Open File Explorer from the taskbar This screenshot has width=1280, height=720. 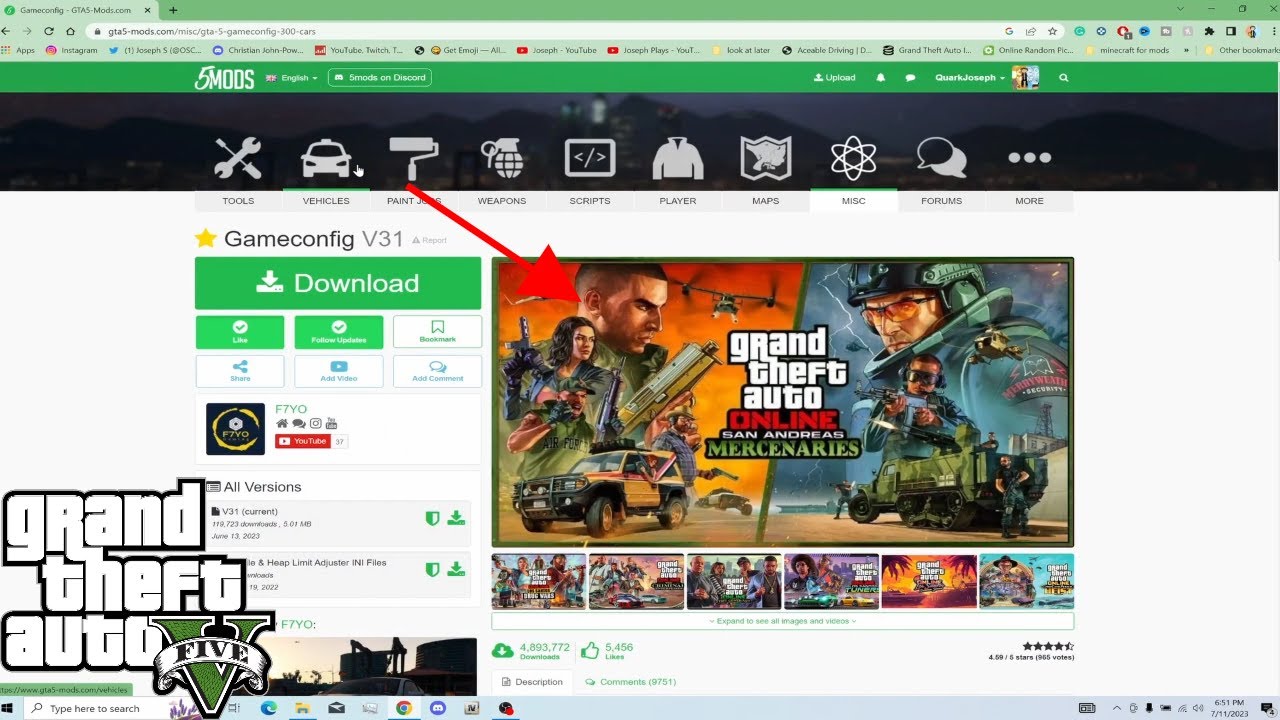303,708
